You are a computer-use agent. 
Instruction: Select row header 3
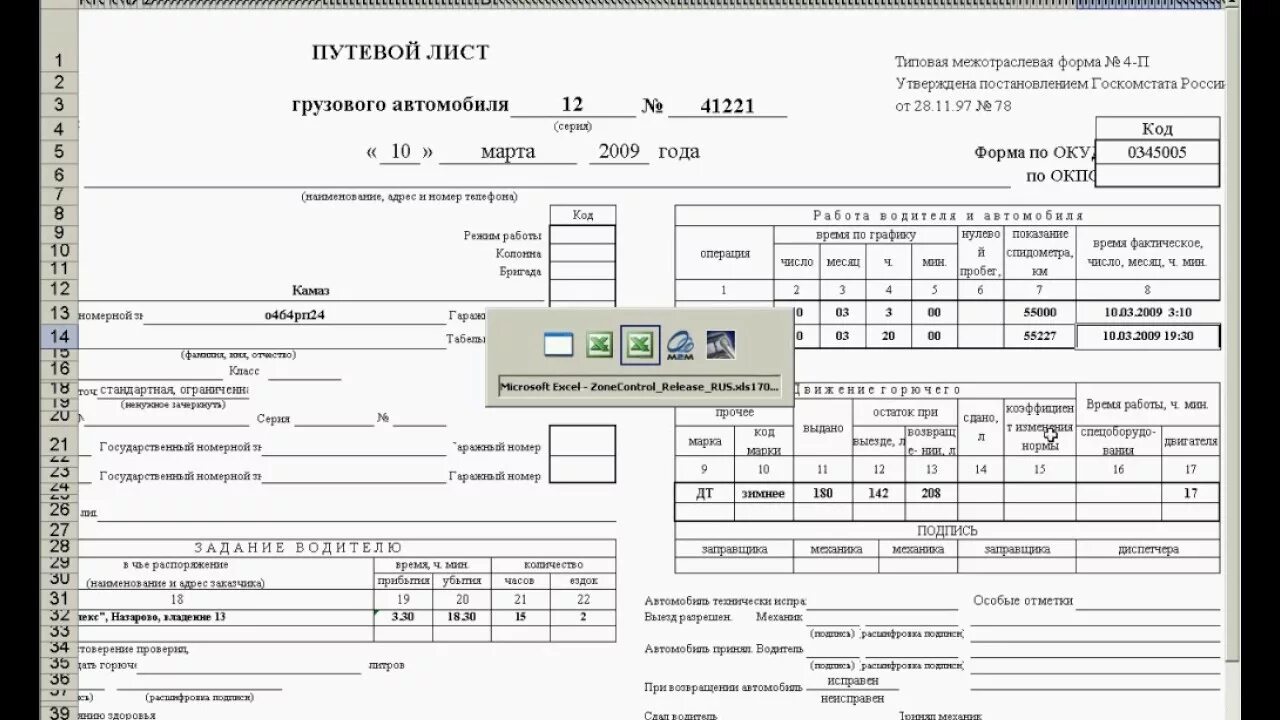(59, 105)
